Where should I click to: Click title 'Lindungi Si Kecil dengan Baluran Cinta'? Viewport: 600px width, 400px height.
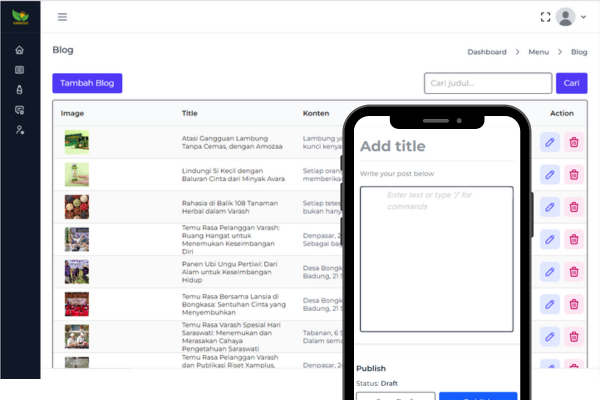click(x=233, y=175)
